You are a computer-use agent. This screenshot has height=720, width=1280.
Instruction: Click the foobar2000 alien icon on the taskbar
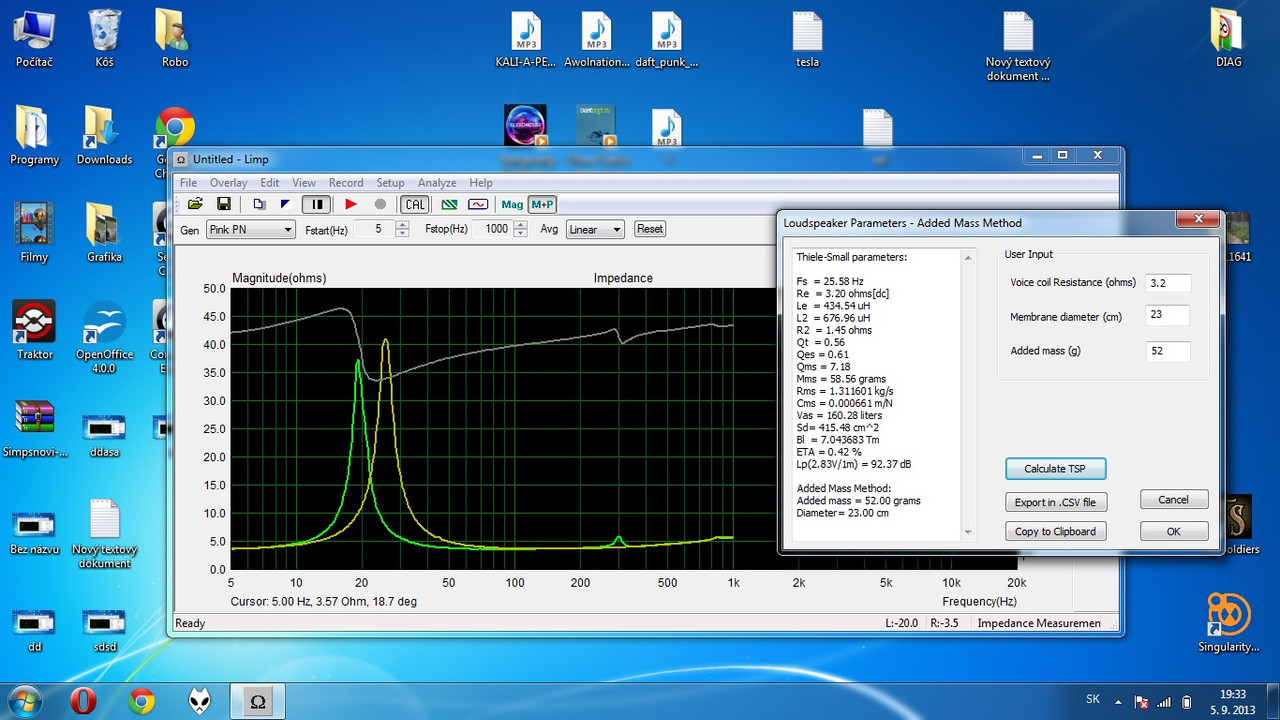click(x=200, y=702)
